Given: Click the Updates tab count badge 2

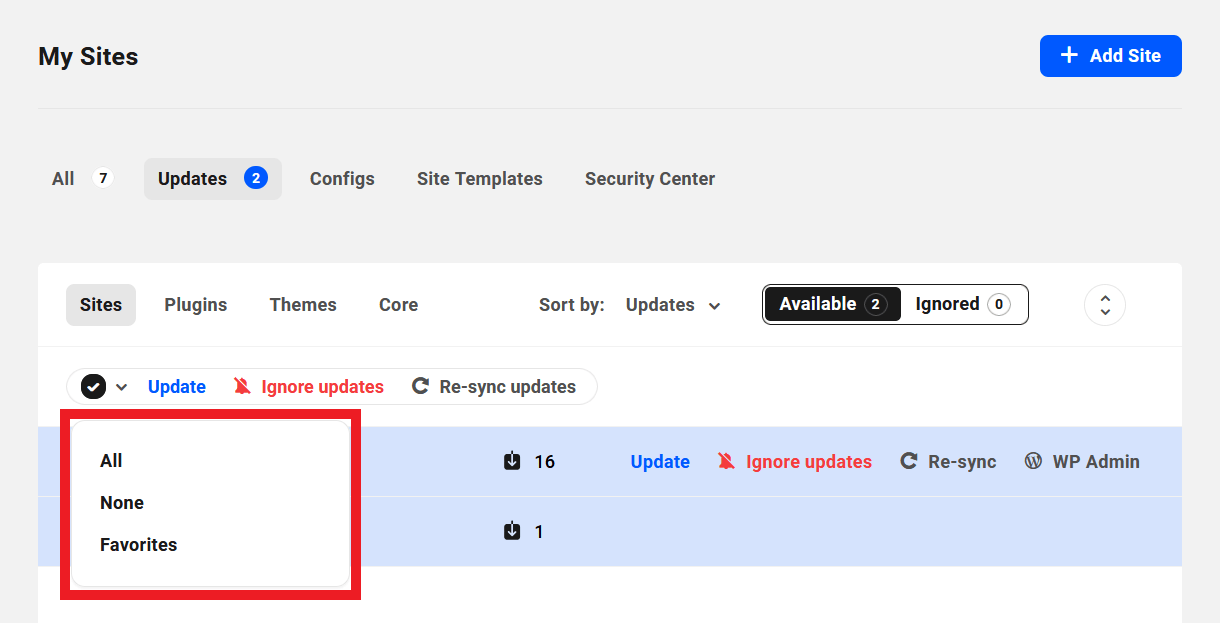Looking at the screenshot, I should point(256,178).
